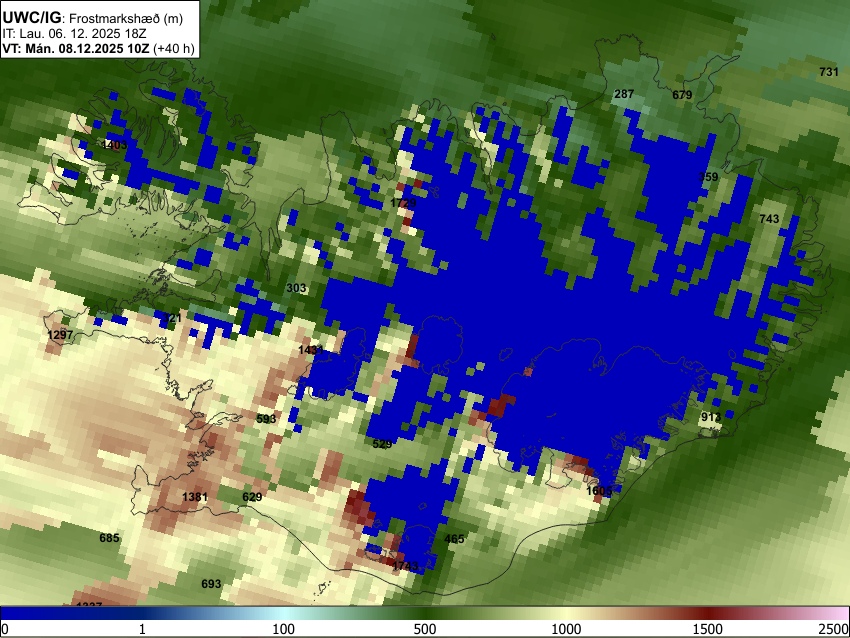Click the map value 629

click(x=252, y=497)
